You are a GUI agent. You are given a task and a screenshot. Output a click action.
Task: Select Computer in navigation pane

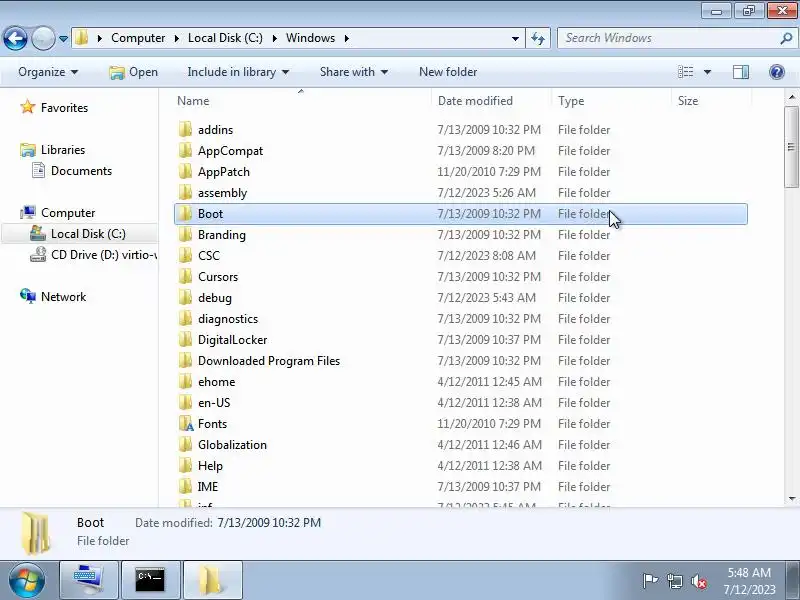pos(68,213)
